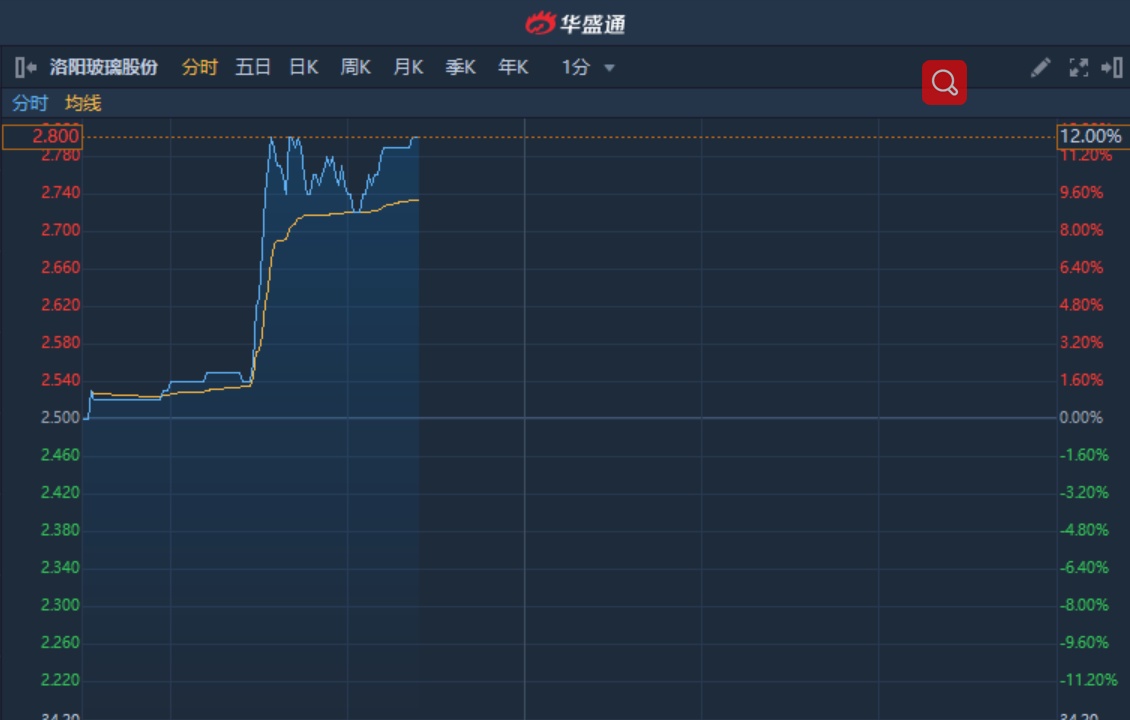The width and height of the screenshot is (1130, 720).
Task: Select the pencil drawing tool
Action: click(x=1040, y=67)
